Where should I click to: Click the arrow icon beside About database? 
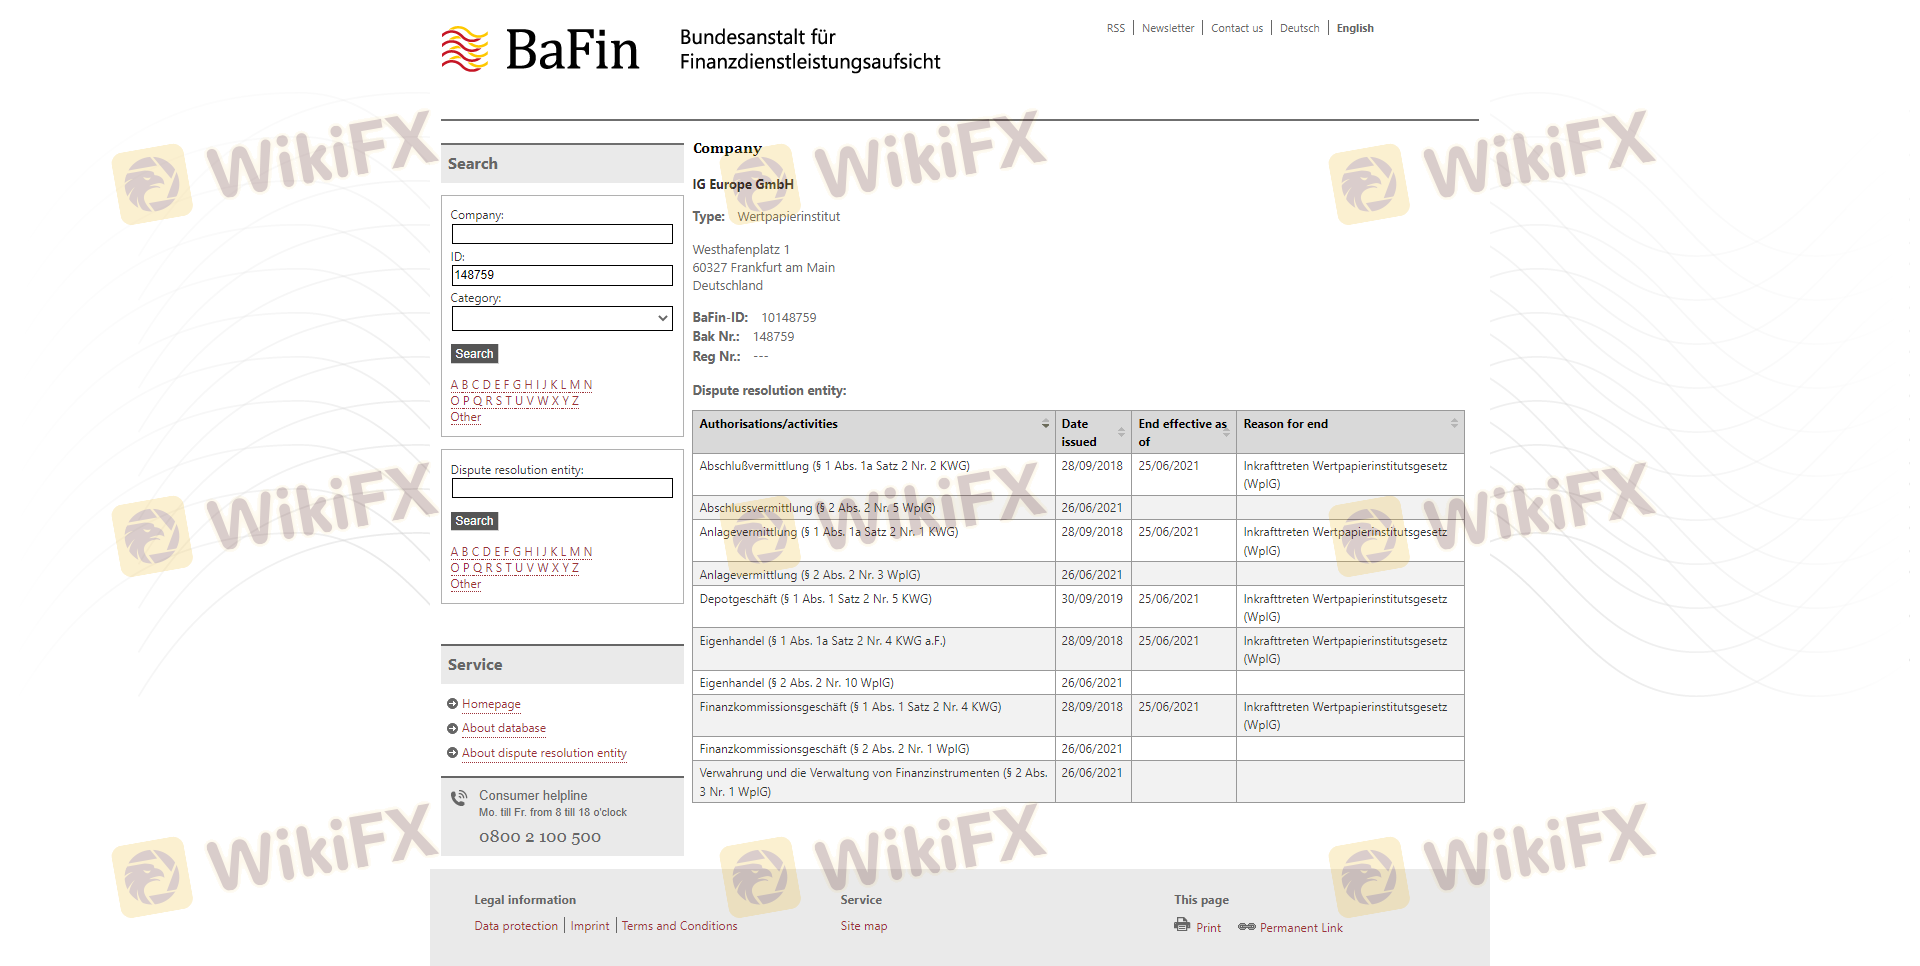tap(453, 729)
